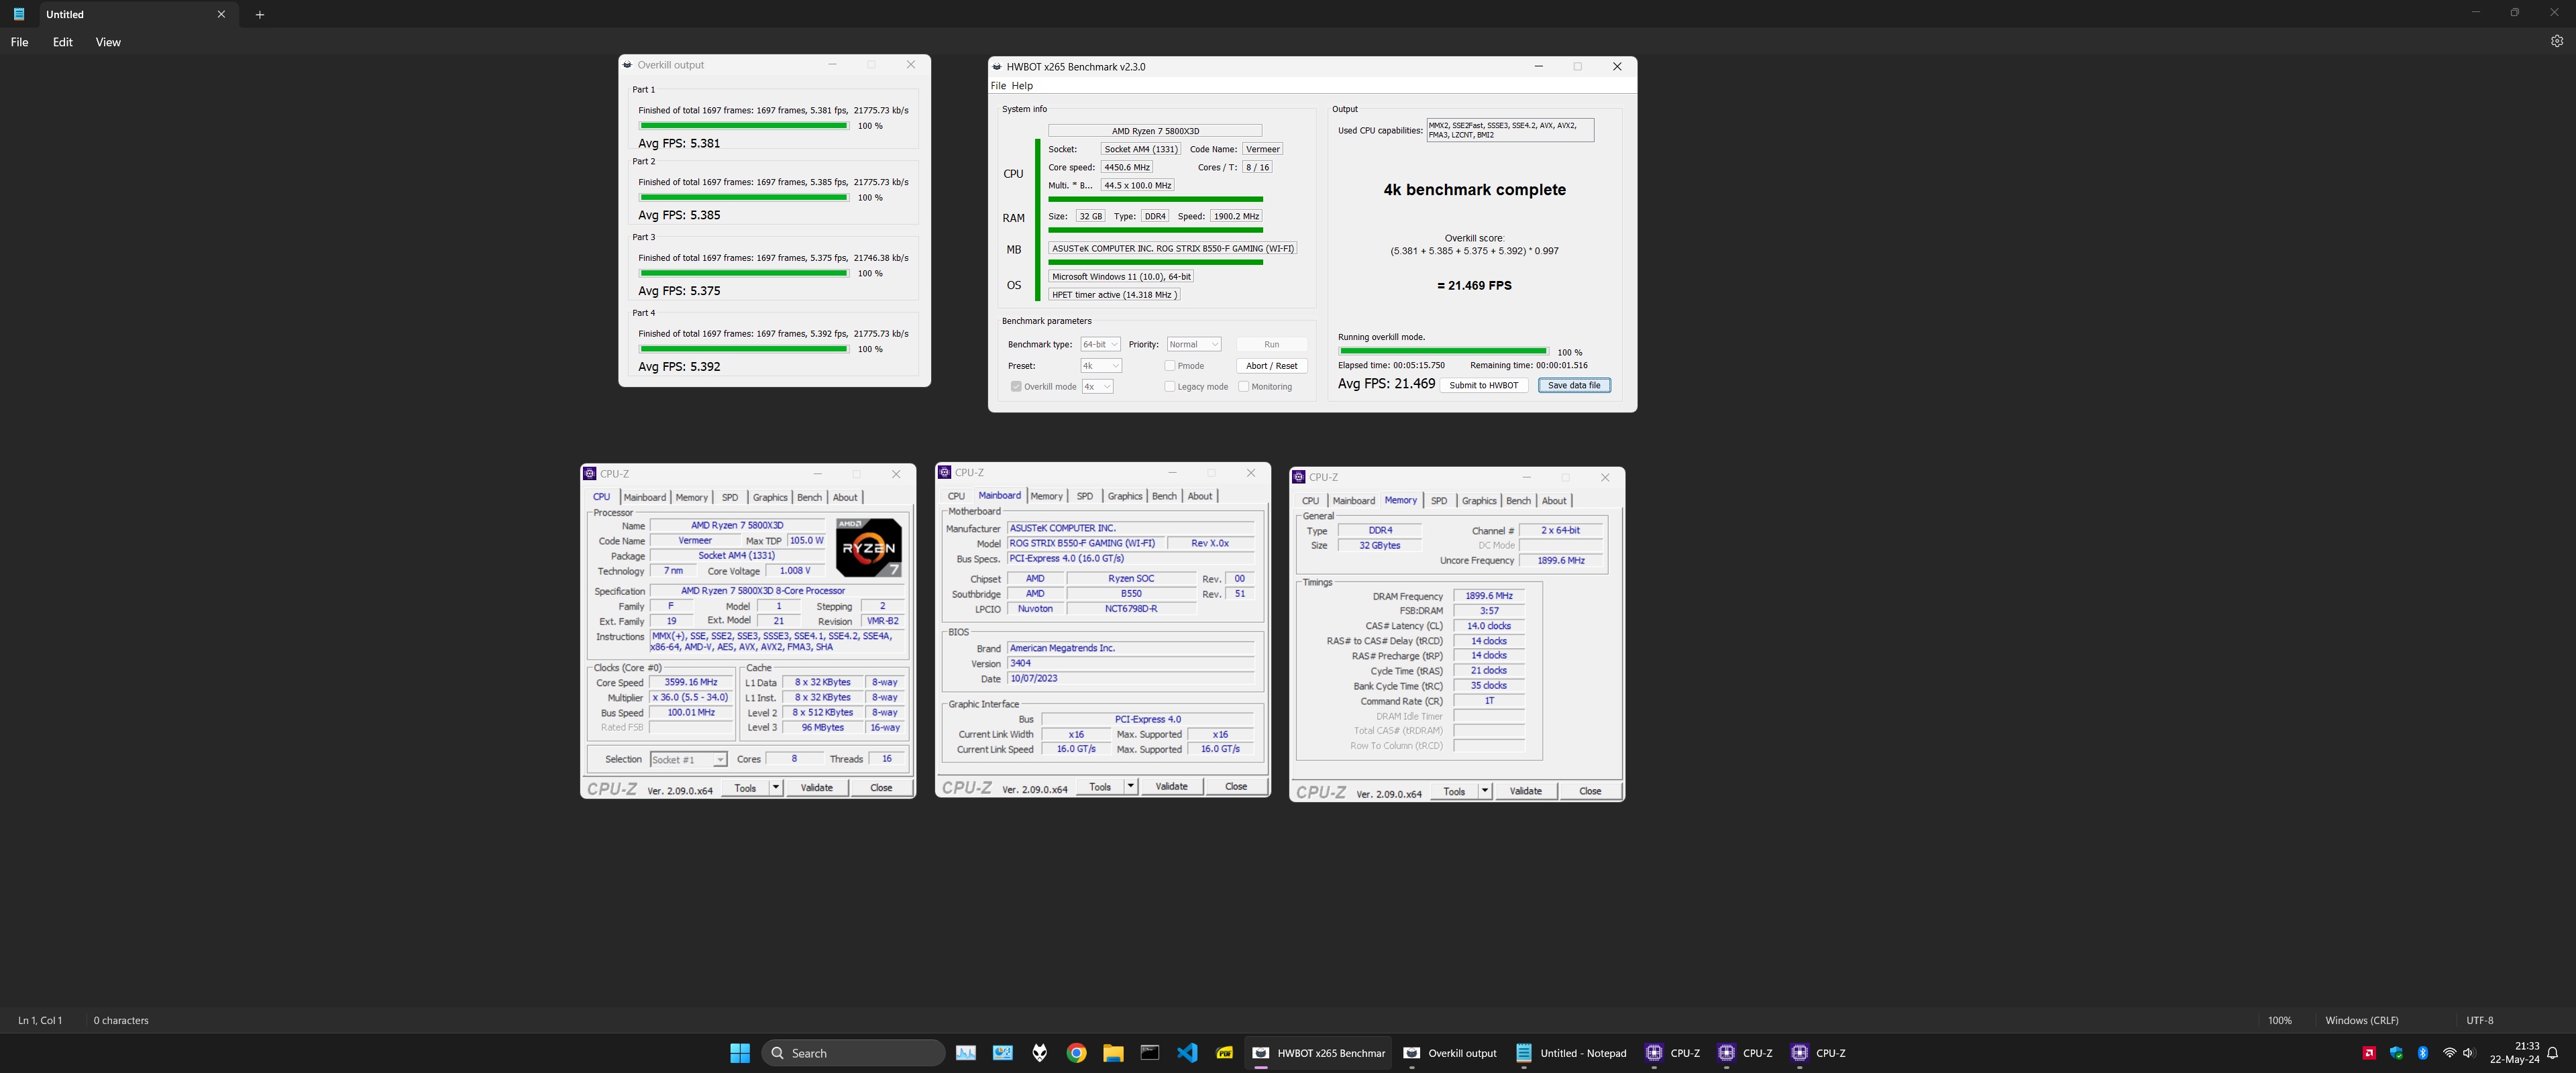Open volume speaker tray icon
This screenshot has width=2576, height=1073.
point(2468,1053)
